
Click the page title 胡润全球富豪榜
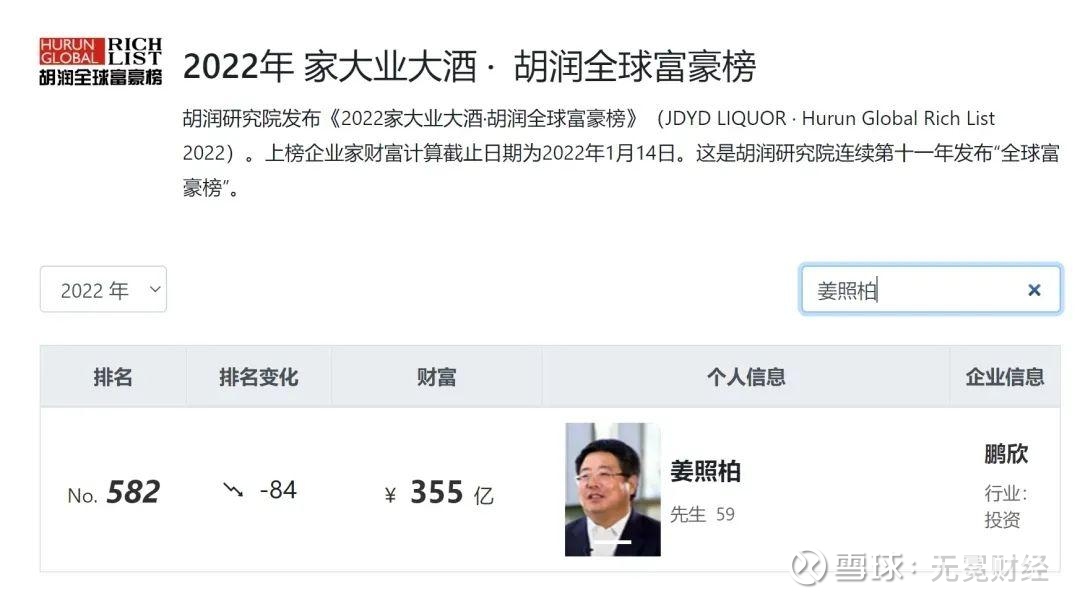tap(634, 67)
